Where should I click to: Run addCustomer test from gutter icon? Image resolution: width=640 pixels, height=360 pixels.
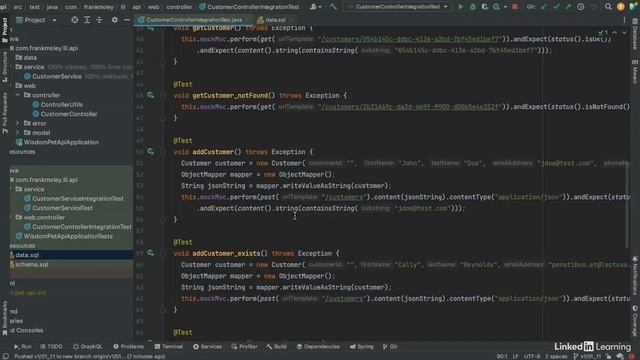150,151
